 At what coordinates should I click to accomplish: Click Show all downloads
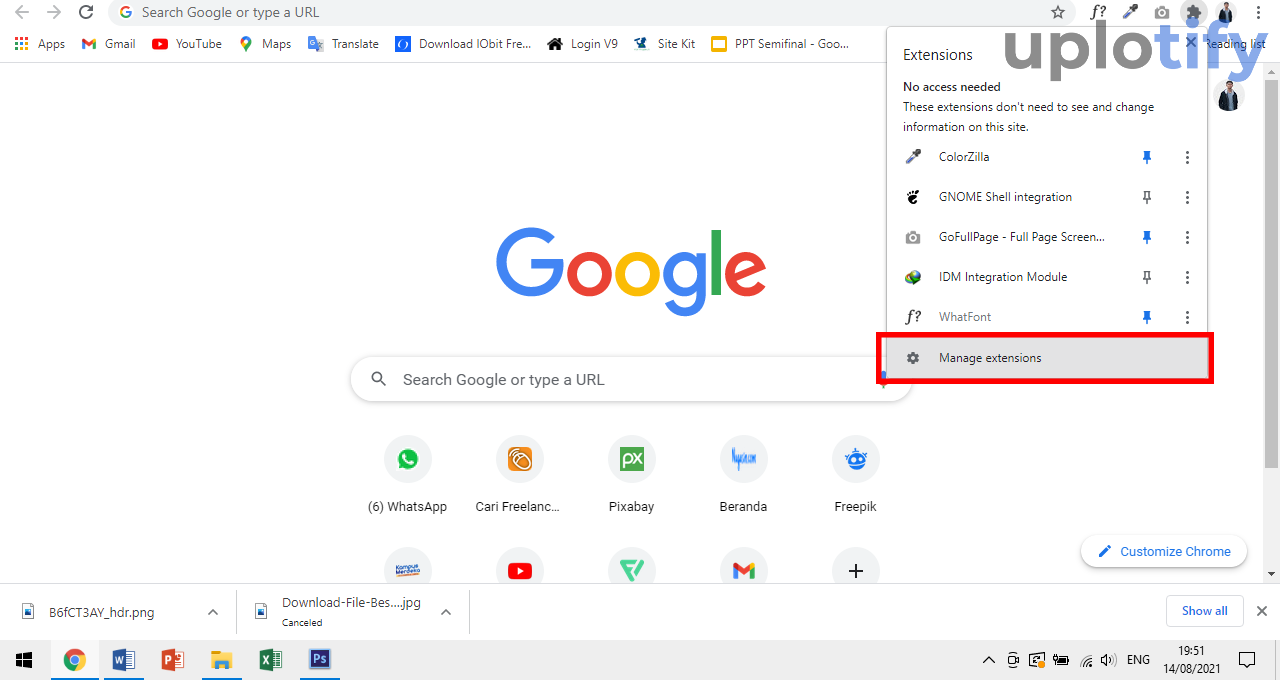click(x=1205, y=611)
